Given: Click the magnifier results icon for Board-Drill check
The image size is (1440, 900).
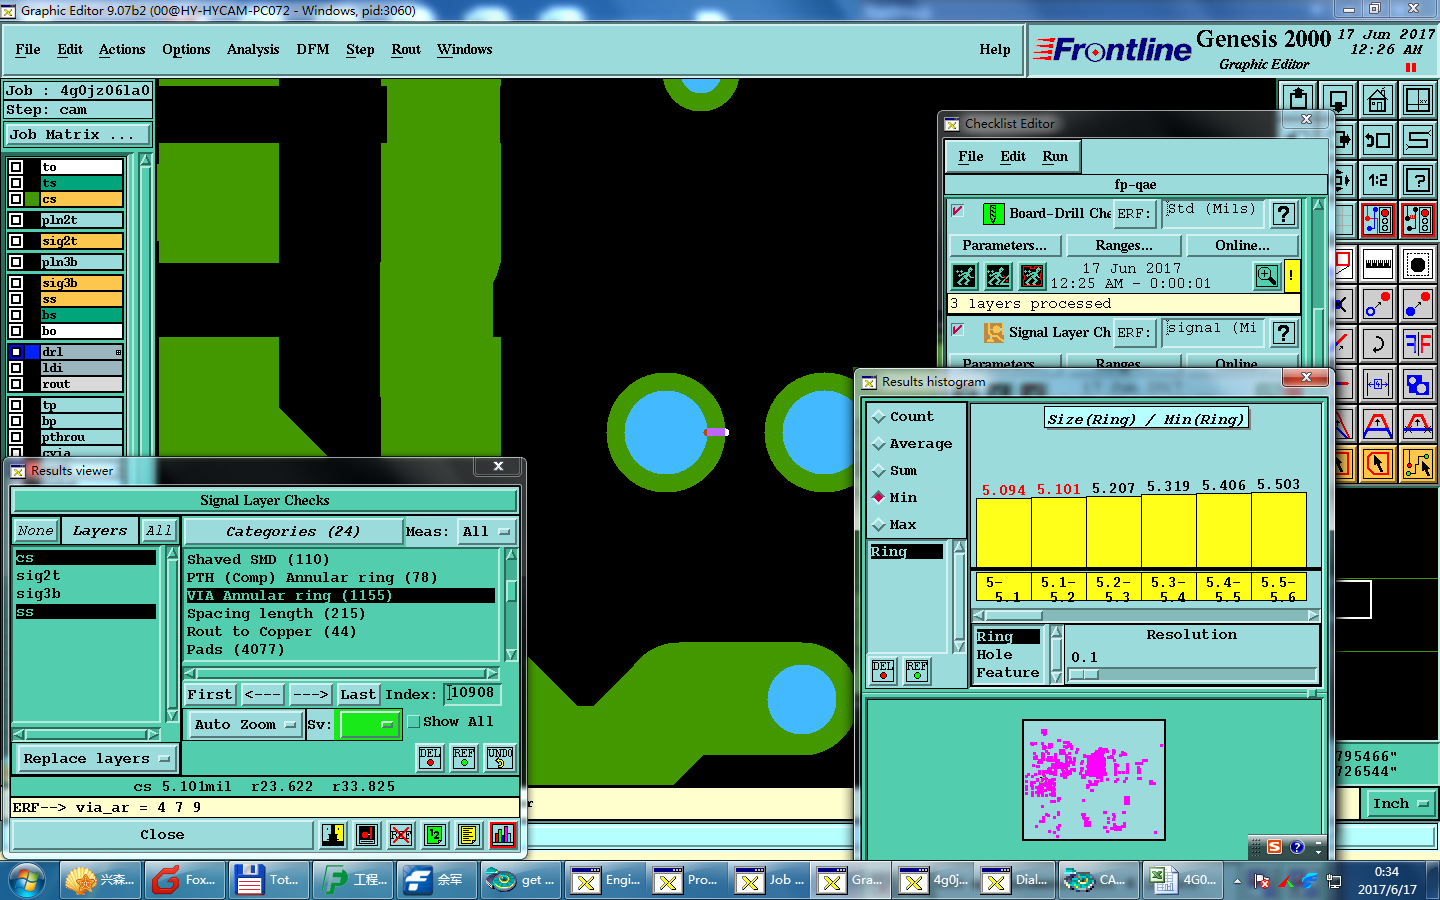Looking at the screenshot, I should (x=1266, y=276).
